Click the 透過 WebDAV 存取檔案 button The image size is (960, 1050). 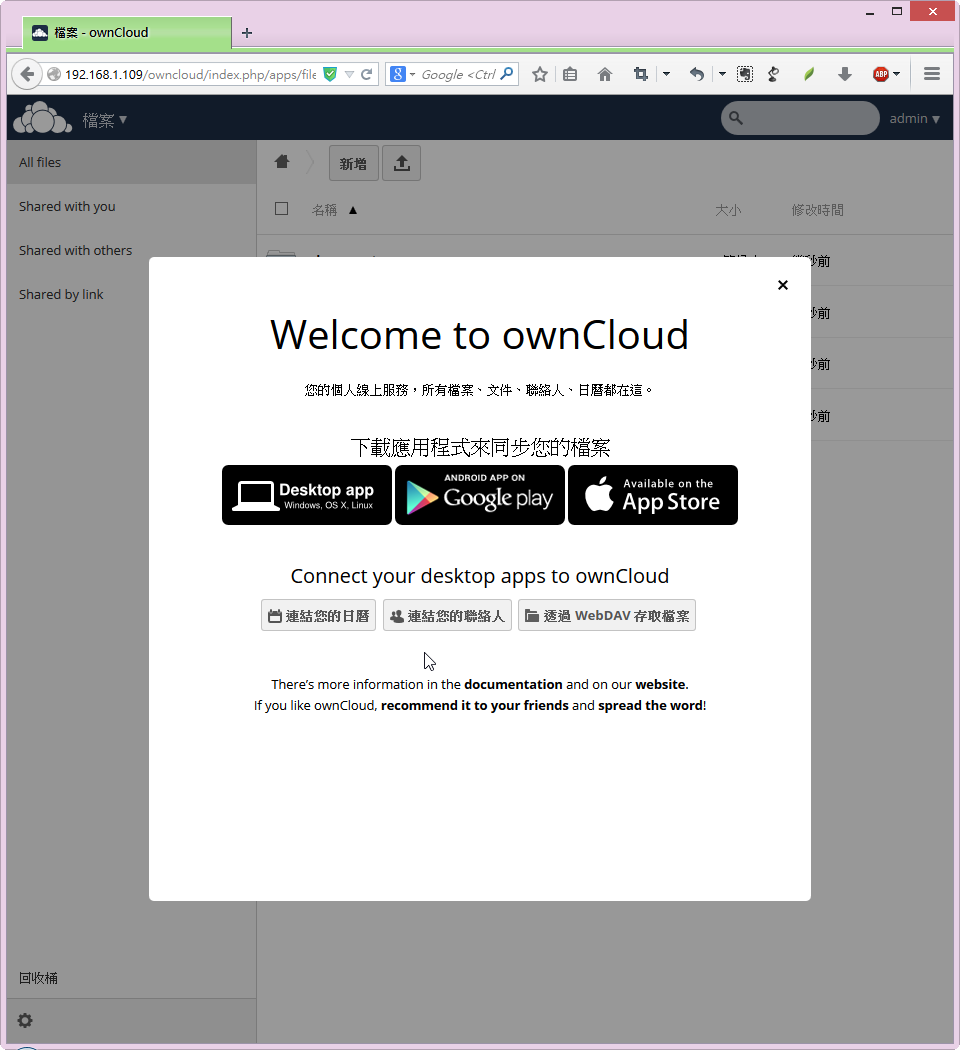(607, 615)
